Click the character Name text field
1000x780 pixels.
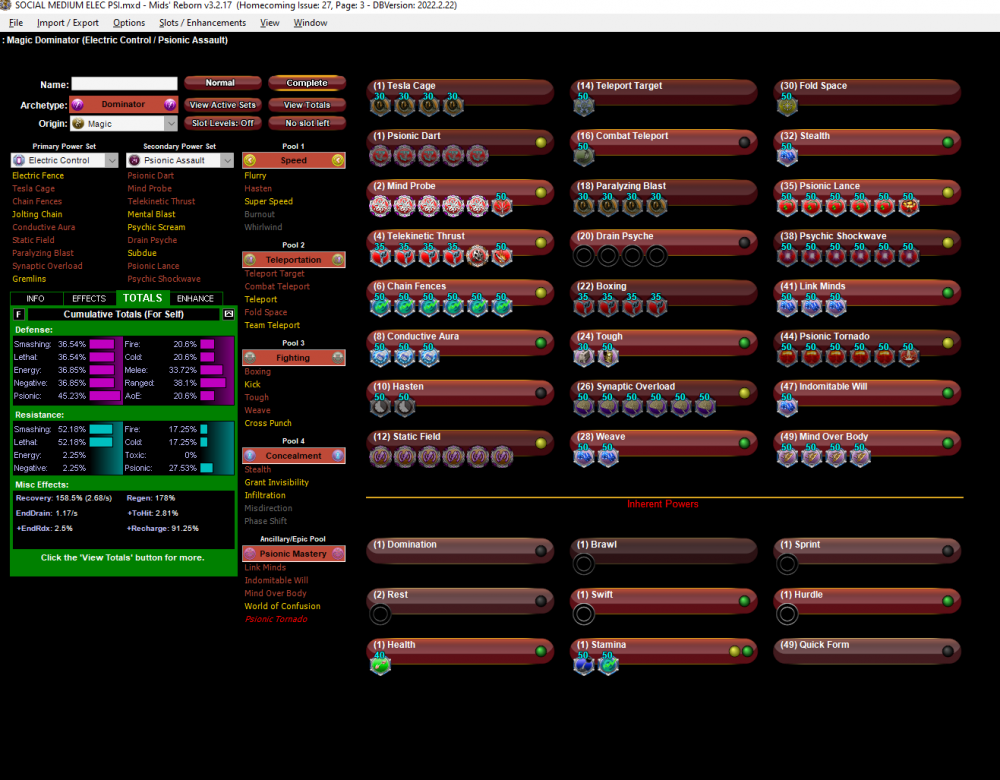(x=124, y=84)
